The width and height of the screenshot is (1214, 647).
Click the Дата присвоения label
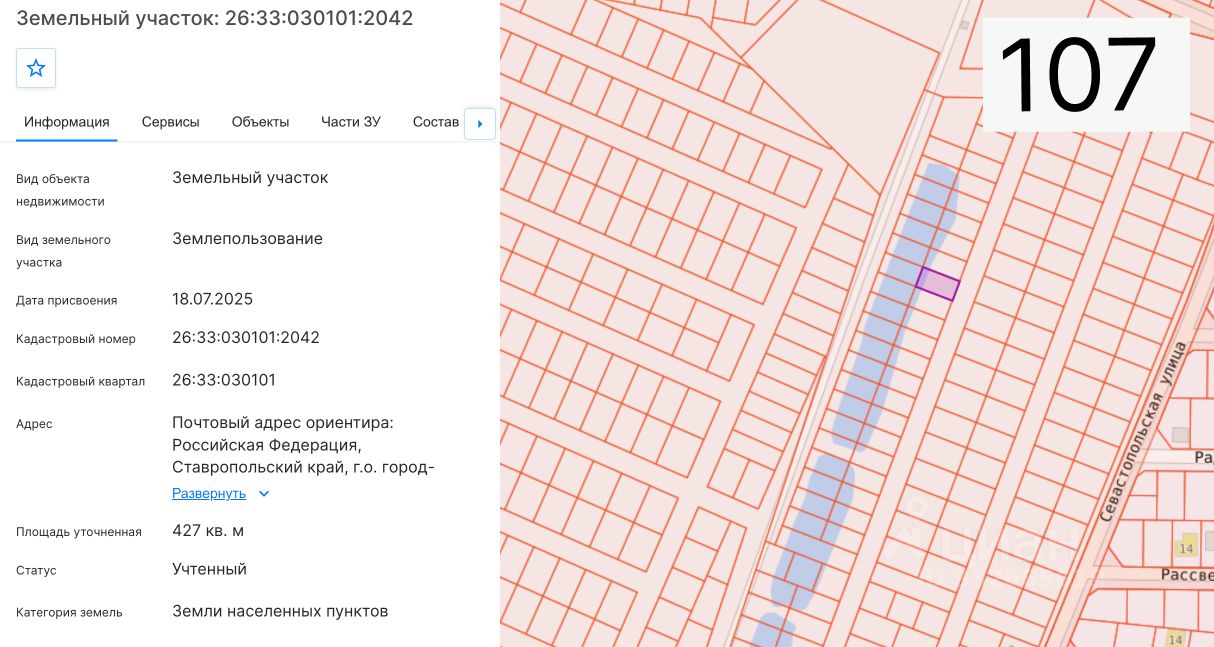[67, 300]
